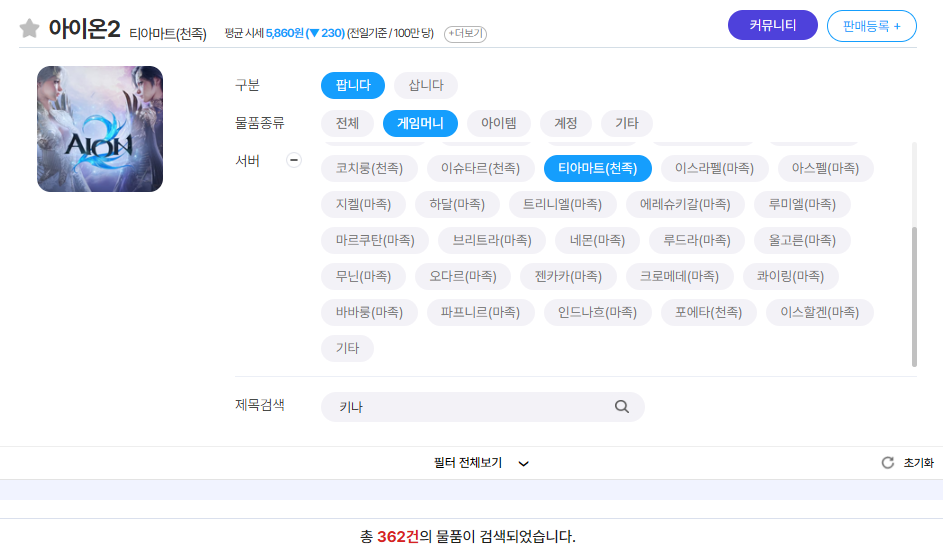Click the favorite star icon next to 아이온2
Image resolution: width=943 pixels, height=552 pixels.
(29, 28)
